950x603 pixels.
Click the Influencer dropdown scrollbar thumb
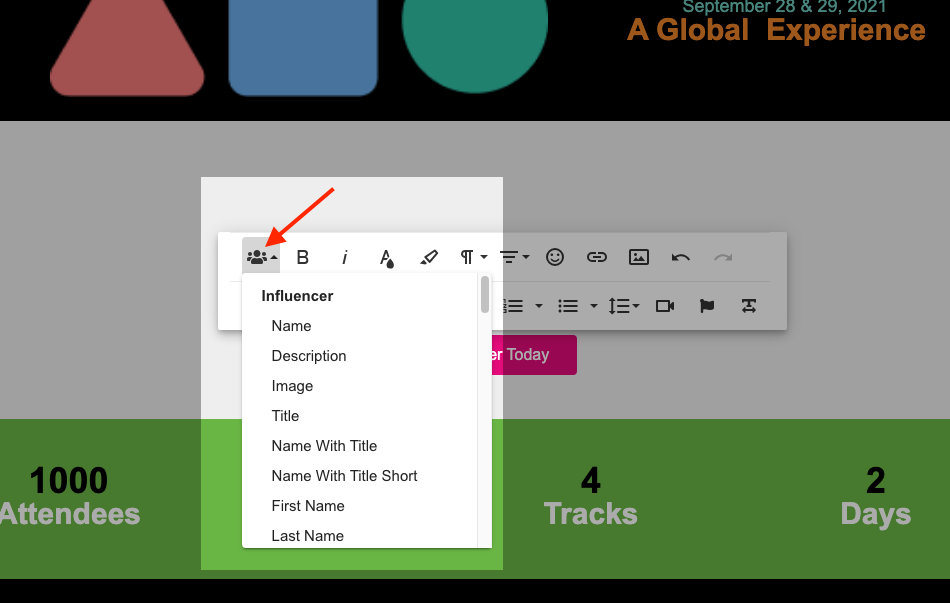tap(485, 295)
